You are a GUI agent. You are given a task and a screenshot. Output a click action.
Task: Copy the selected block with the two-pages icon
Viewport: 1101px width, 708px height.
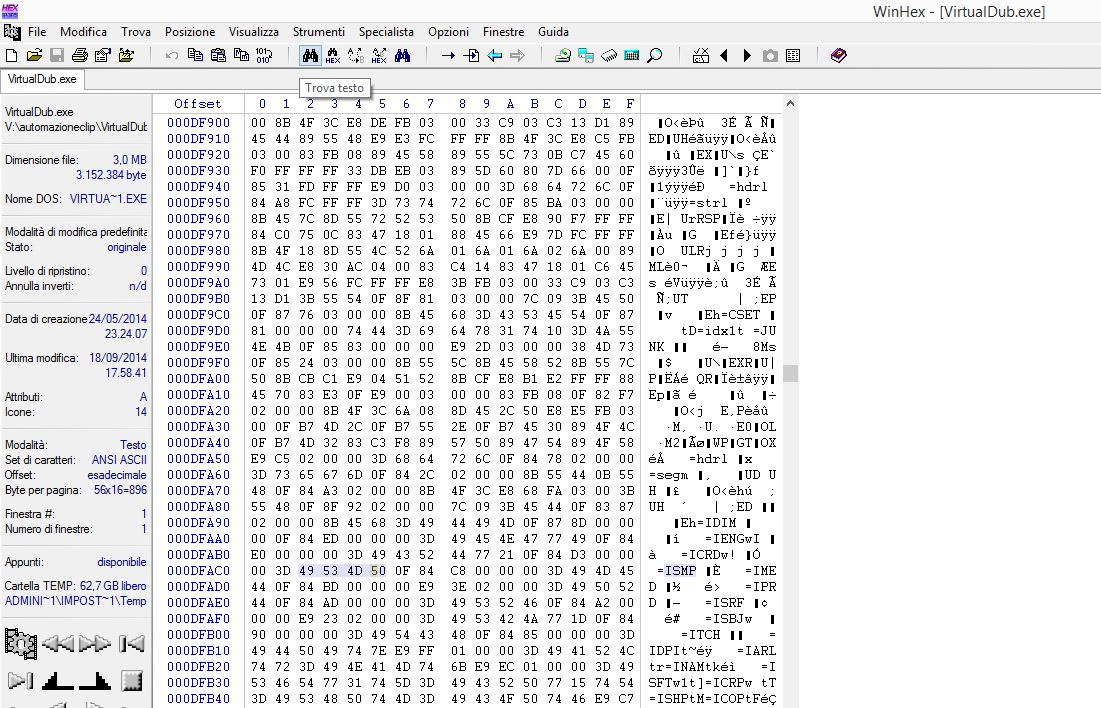pos(195,55)
